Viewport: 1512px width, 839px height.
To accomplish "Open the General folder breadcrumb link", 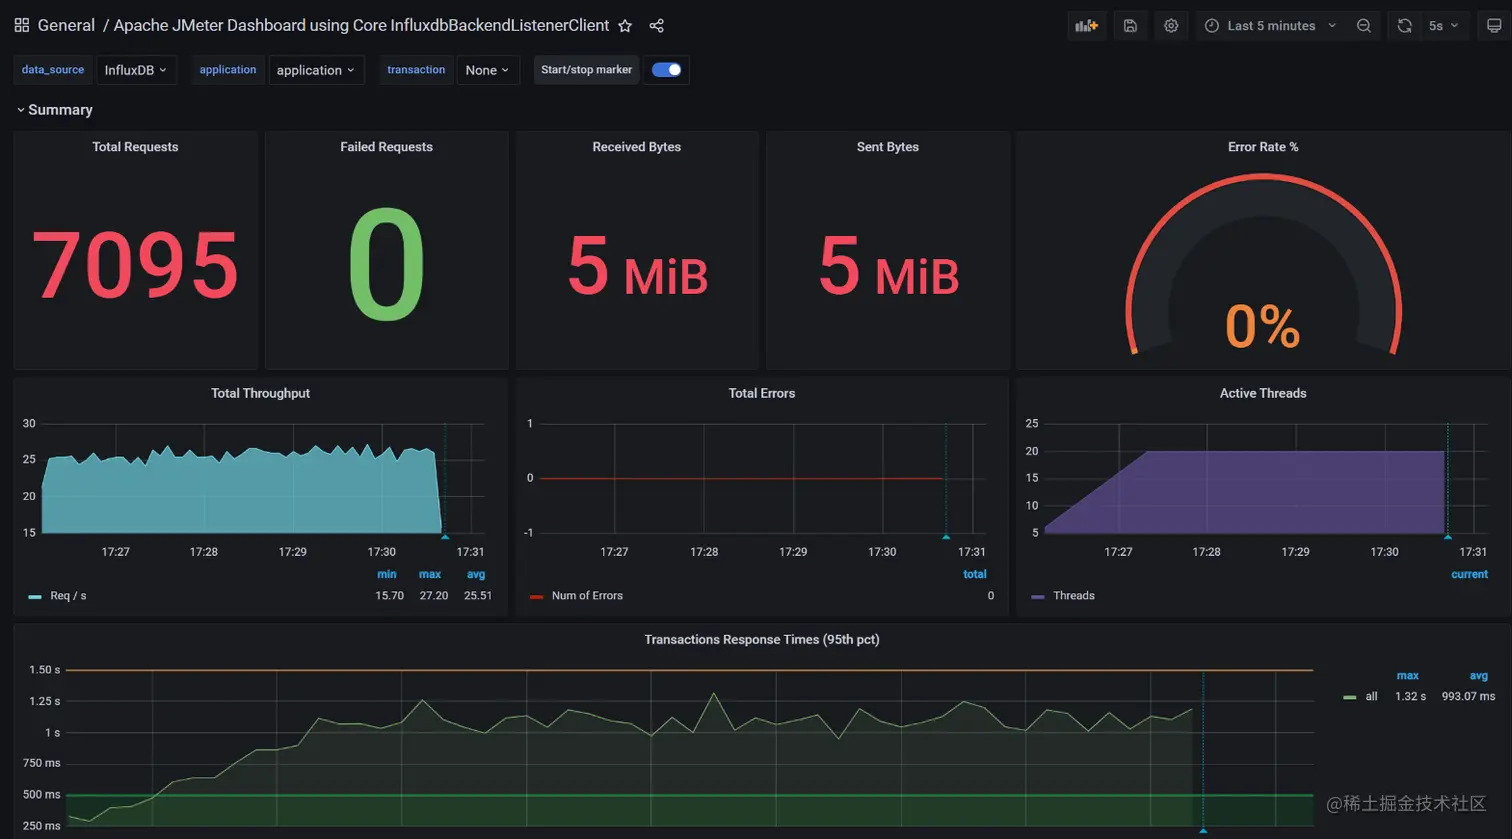I will pos(66,26).
